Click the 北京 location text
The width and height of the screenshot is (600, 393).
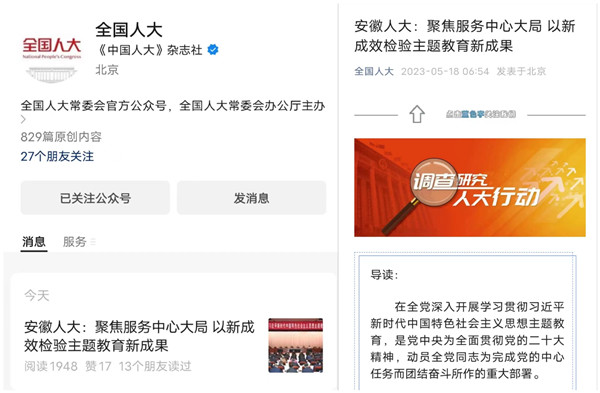click(x=107, y=70)
